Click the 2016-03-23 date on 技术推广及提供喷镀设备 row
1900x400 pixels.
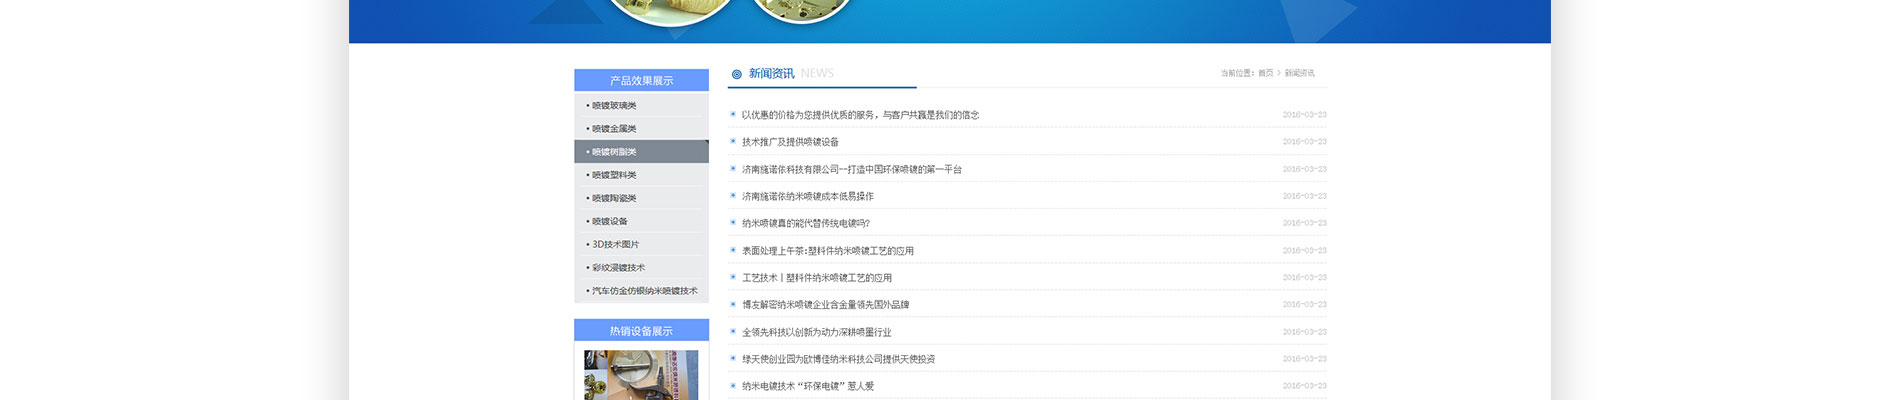click(x=1305, y=142)
